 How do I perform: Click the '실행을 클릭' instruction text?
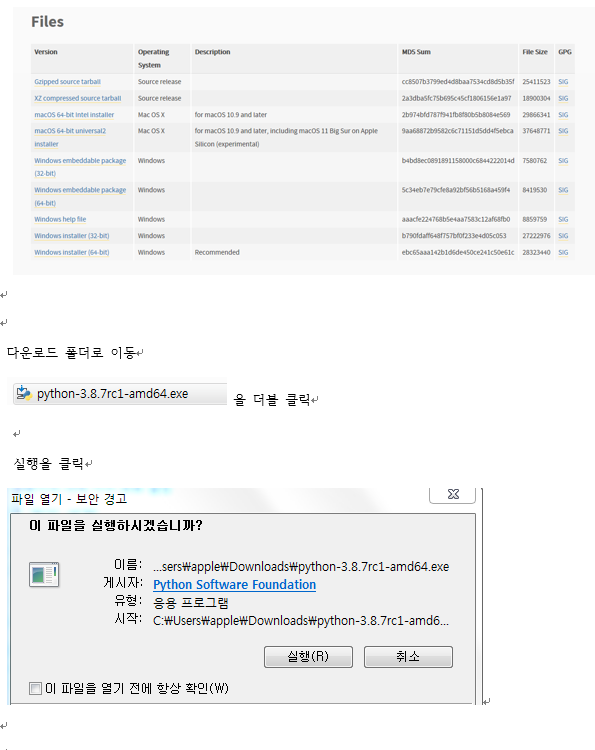click(x=48, y=463)
